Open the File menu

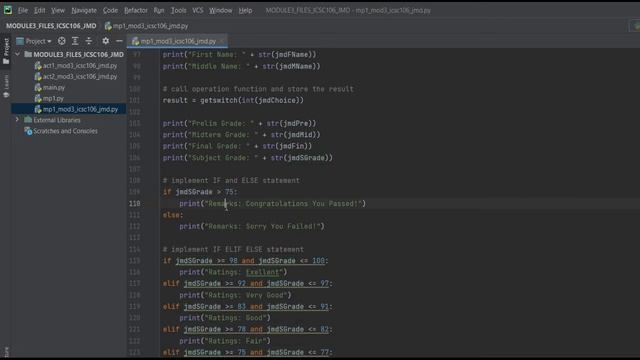pos(23,10)
